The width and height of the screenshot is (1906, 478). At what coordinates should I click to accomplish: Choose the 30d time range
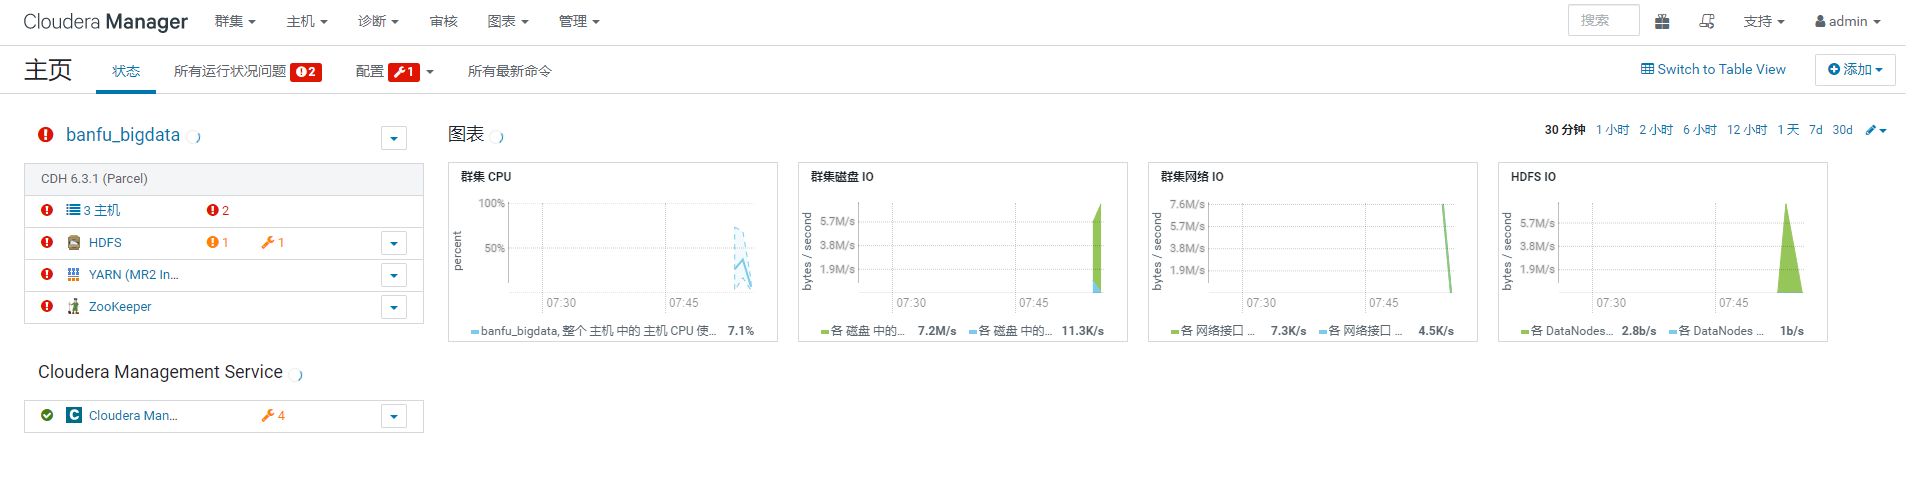click(x=1842, y=130)
